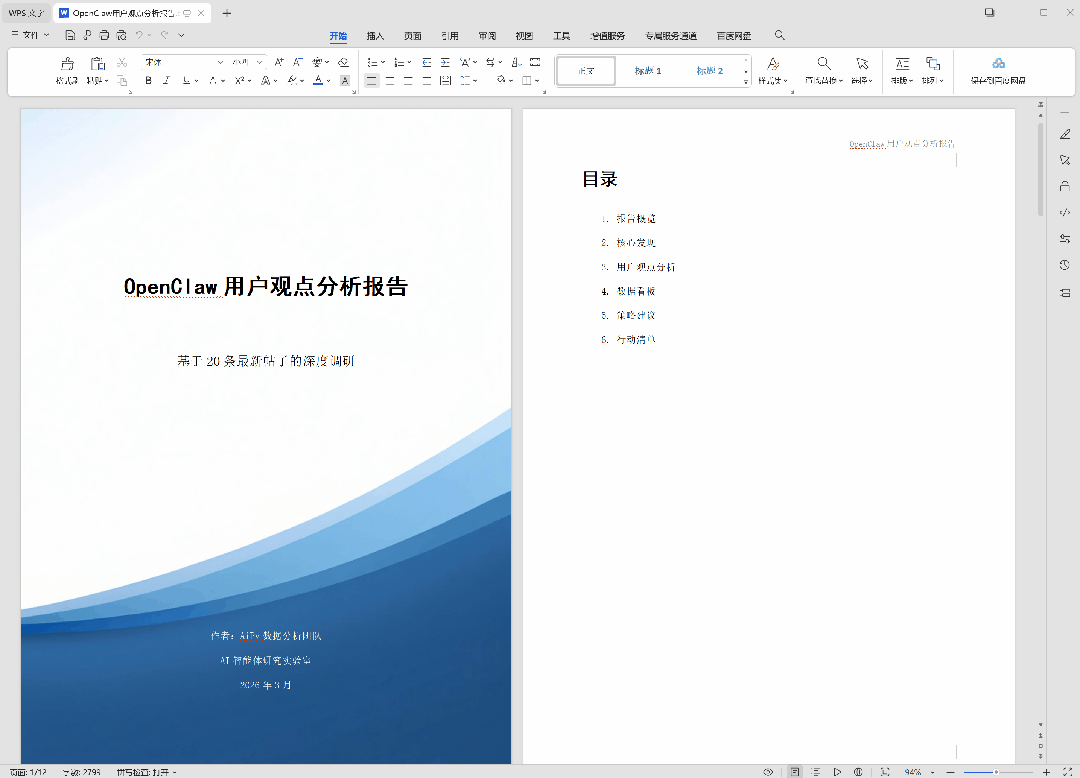Open code brackets icon in right sidebar
Image resolution: width=1080 pixels, height=778 pixels.
pos(1065,213)
